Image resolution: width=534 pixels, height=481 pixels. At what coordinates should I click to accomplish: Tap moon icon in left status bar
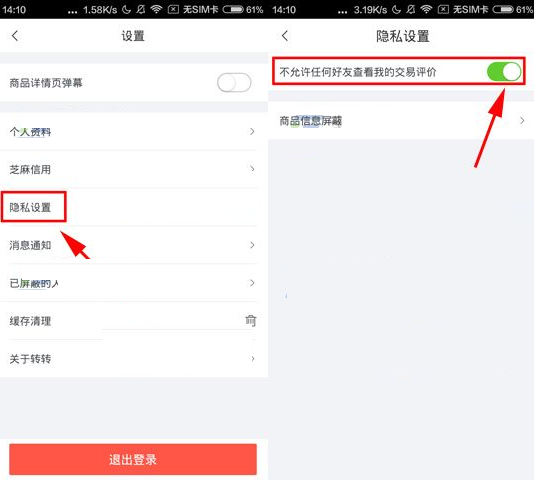[x=126, y=10]
